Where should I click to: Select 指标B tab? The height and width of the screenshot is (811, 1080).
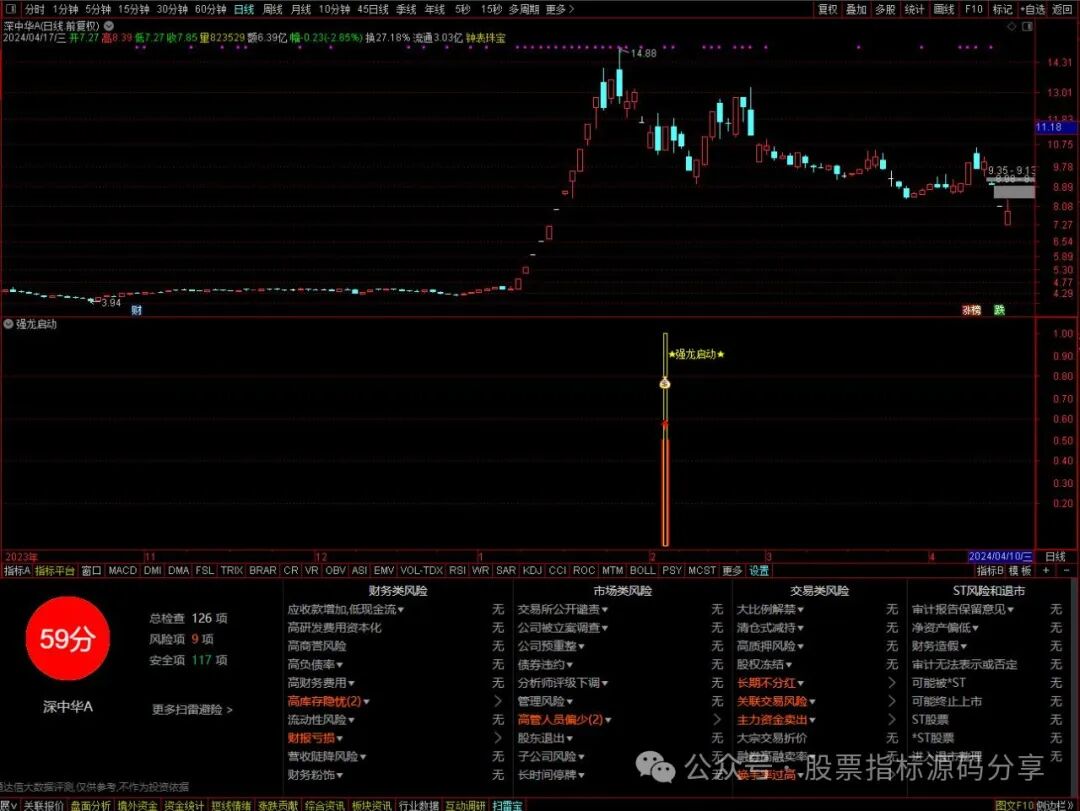[990, 571]
